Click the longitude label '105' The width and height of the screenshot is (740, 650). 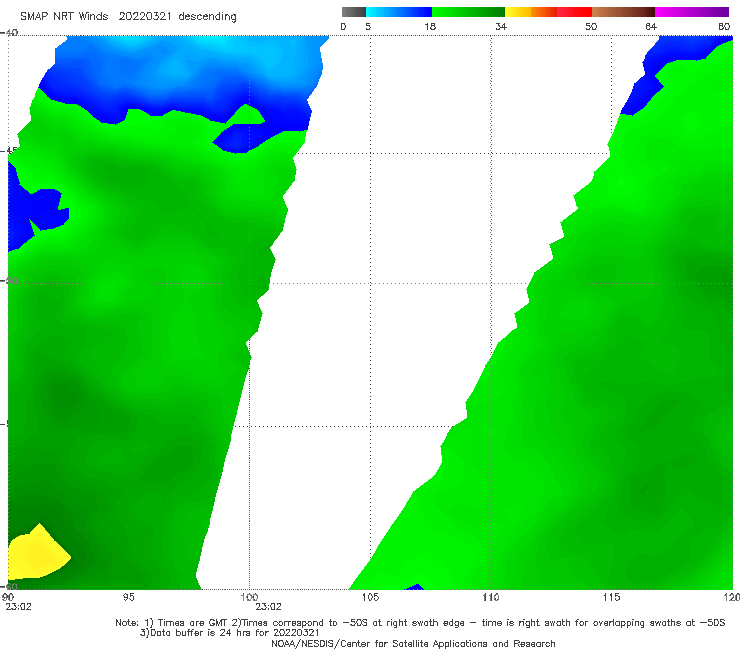pos(370,598)
